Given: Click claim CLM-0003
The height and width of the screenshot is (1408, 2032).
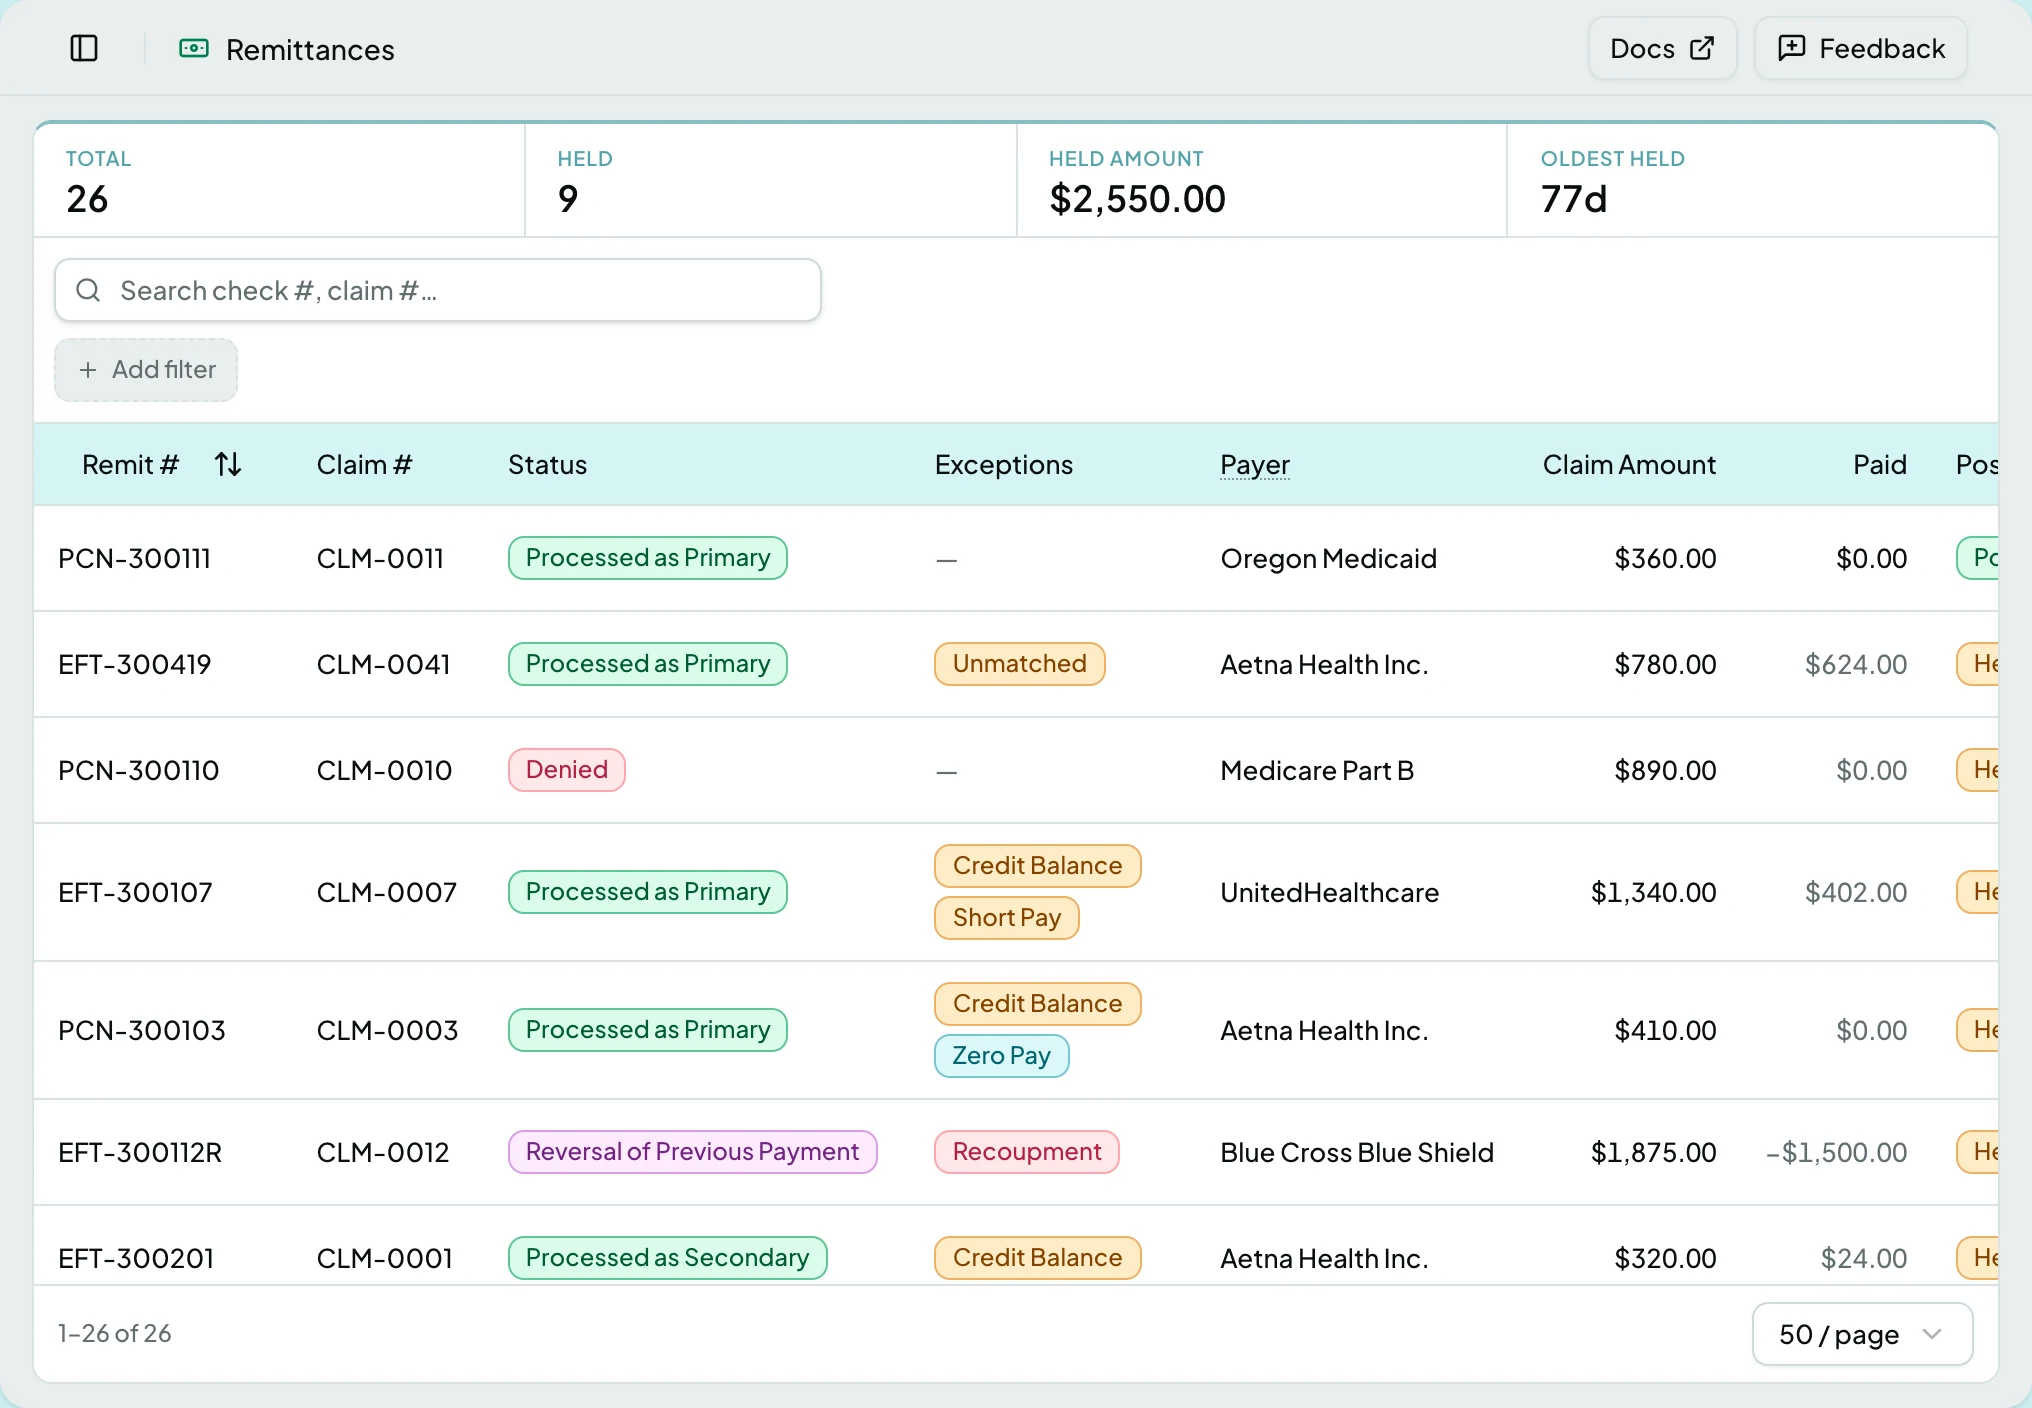Looking at the screenshot, I should (x=387, y=1030).
